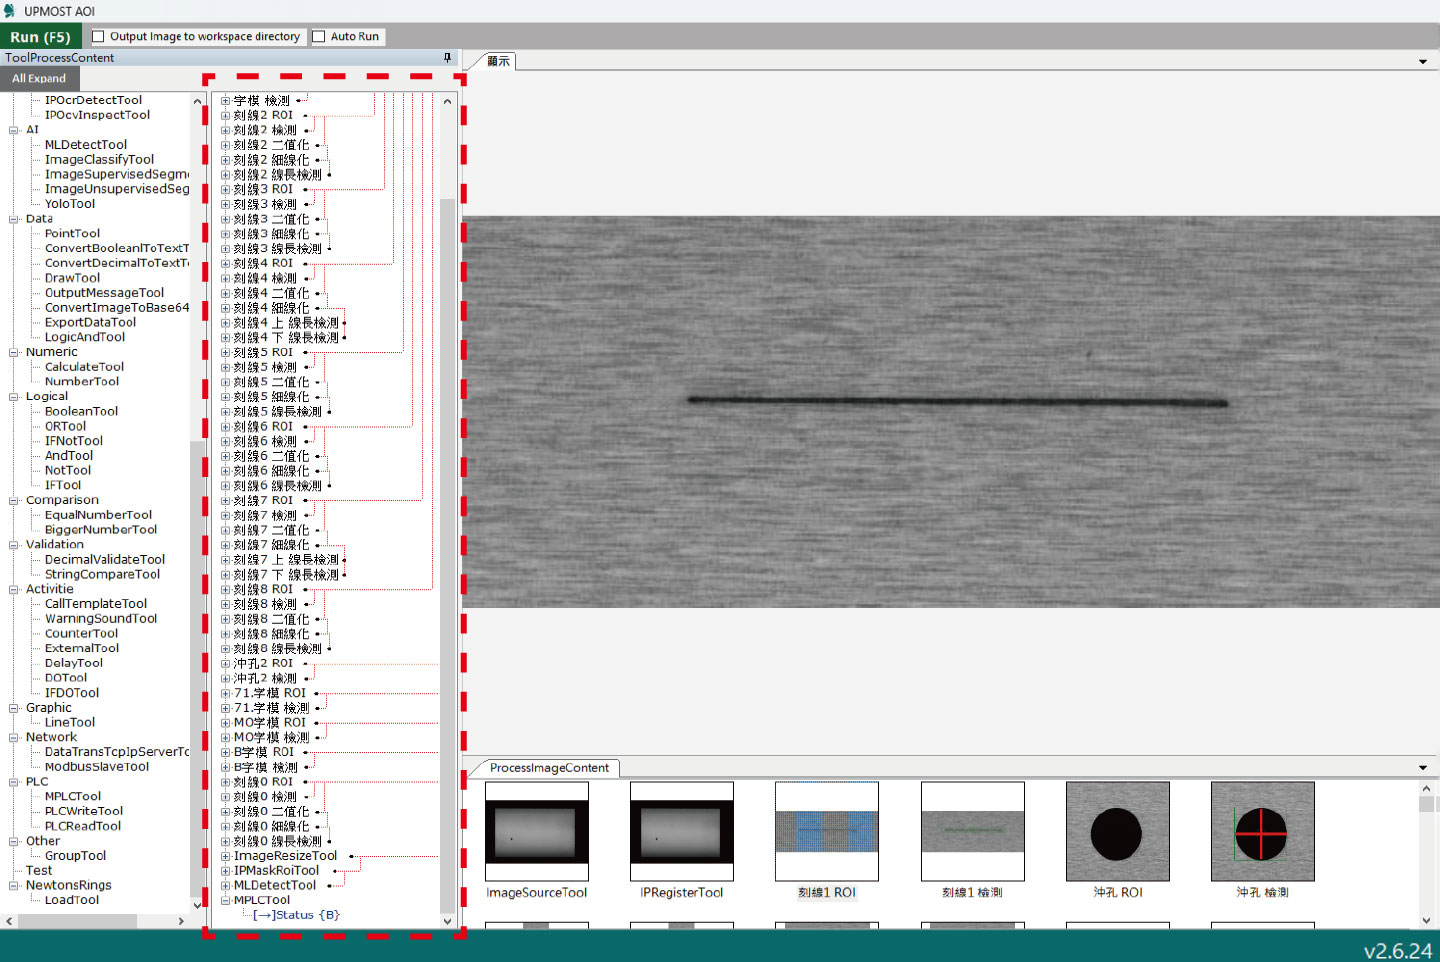The height and width of the screenshot is (962, 1440).
Task: Select the 刻線1 檢測 thumbnail
Action: click(972, 832)
